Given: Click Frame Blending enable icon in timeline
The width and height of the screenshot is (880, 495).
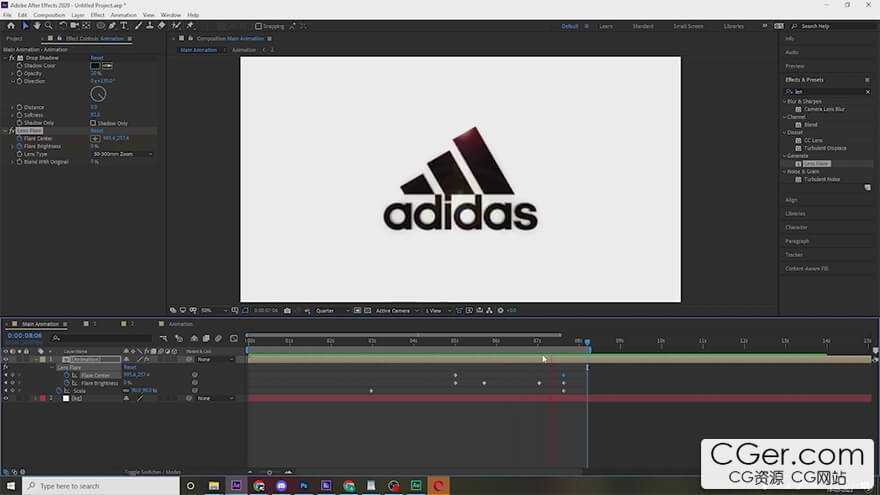Looking at the screenshot, I should point(206,338).
